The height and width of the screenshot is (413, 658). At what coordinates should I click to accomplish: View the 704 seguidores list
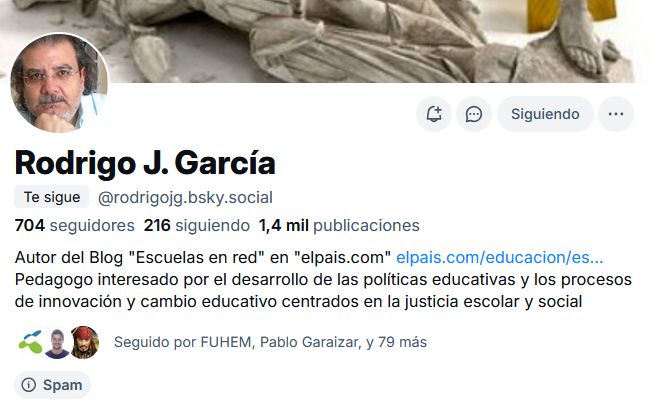pyautogui.click(x=74, y=225)
